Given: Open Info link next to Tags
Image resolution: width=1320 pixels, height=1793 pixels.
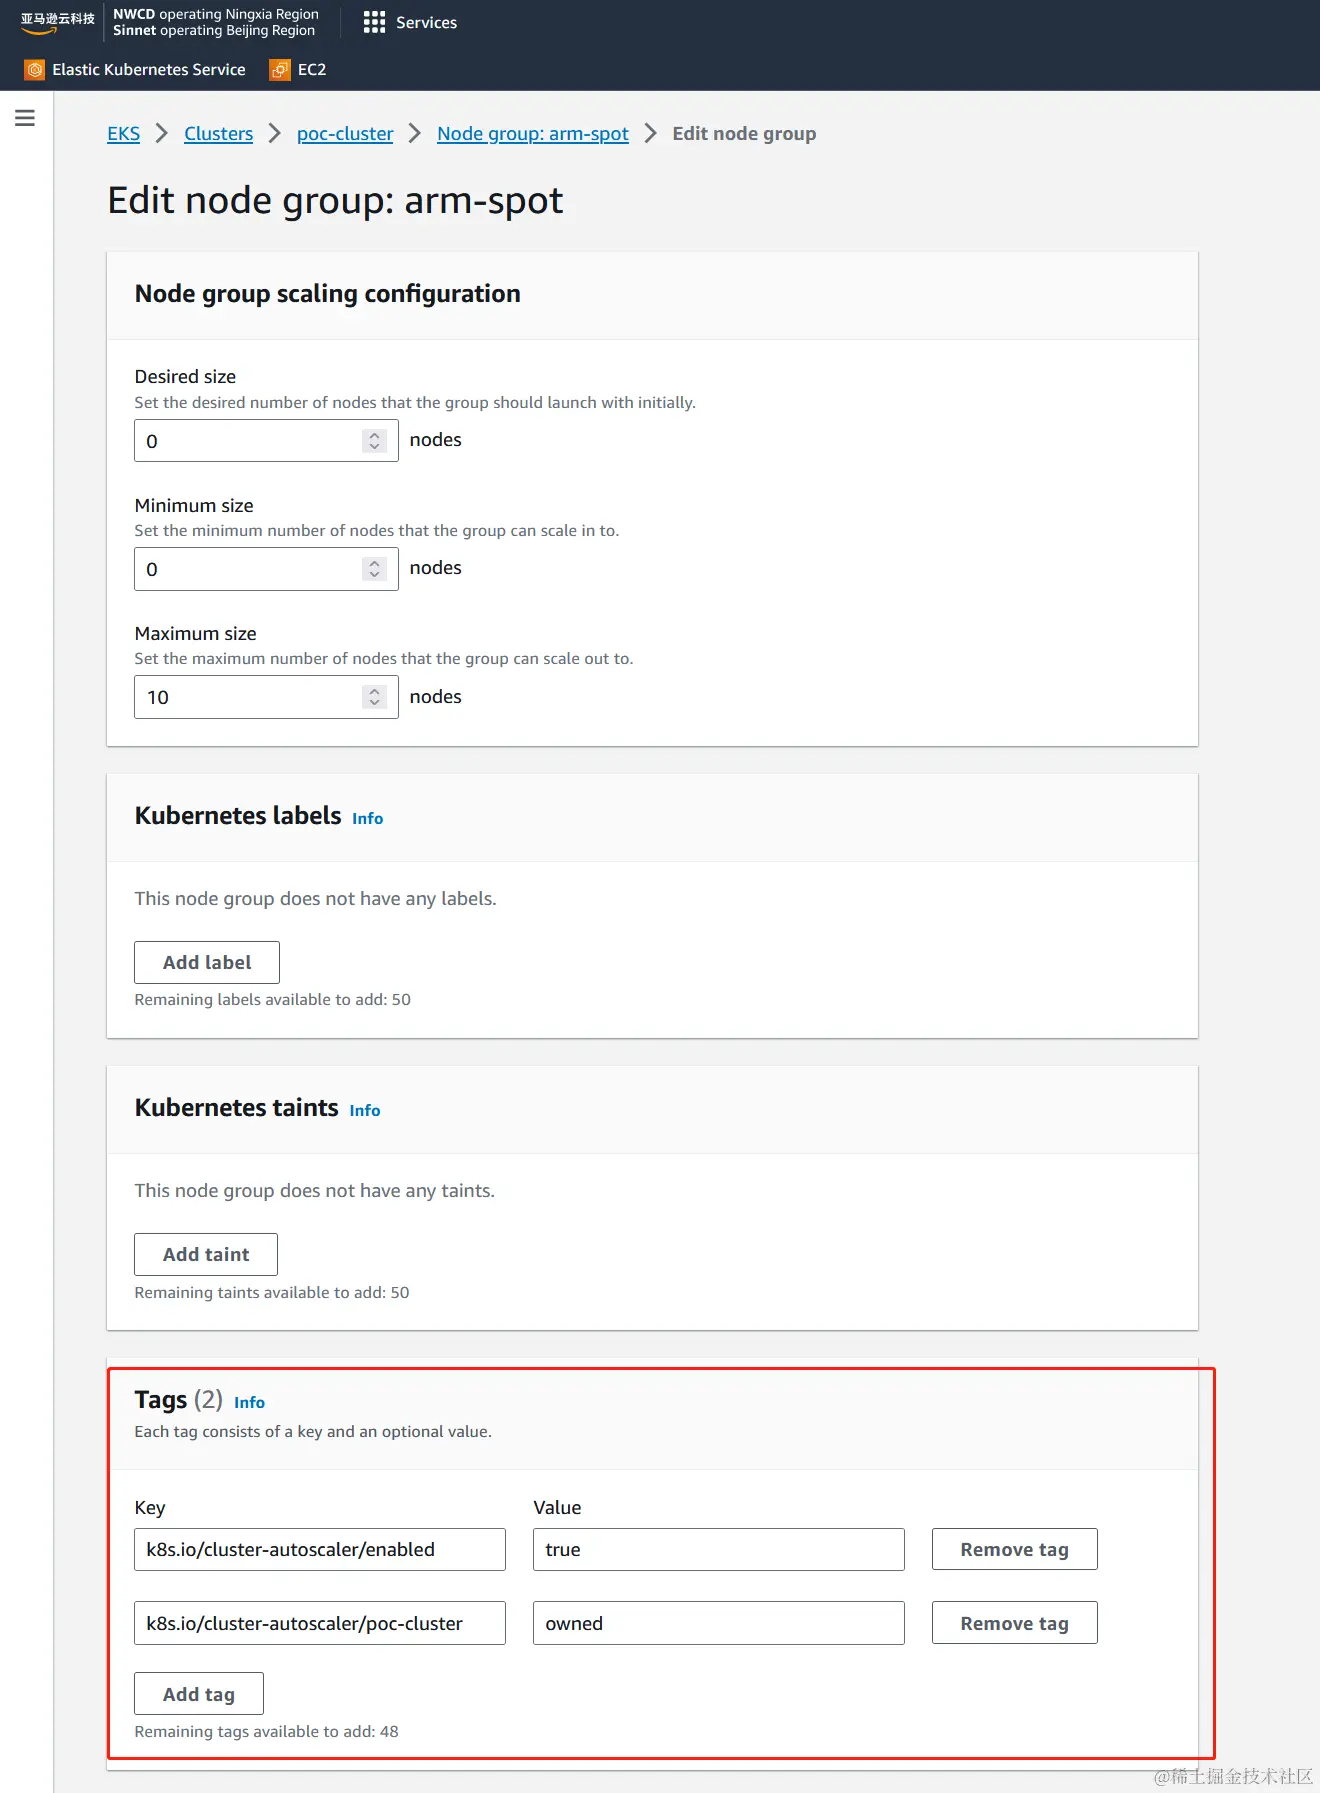Looking at the screenshot, I should pos(249,1402).
